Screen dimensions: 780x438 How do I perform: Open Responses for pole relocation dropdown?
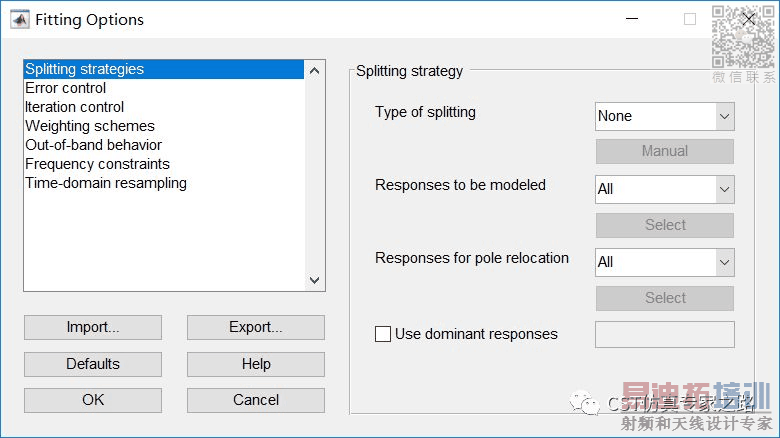pyautogui.click(x=664, y=262)
